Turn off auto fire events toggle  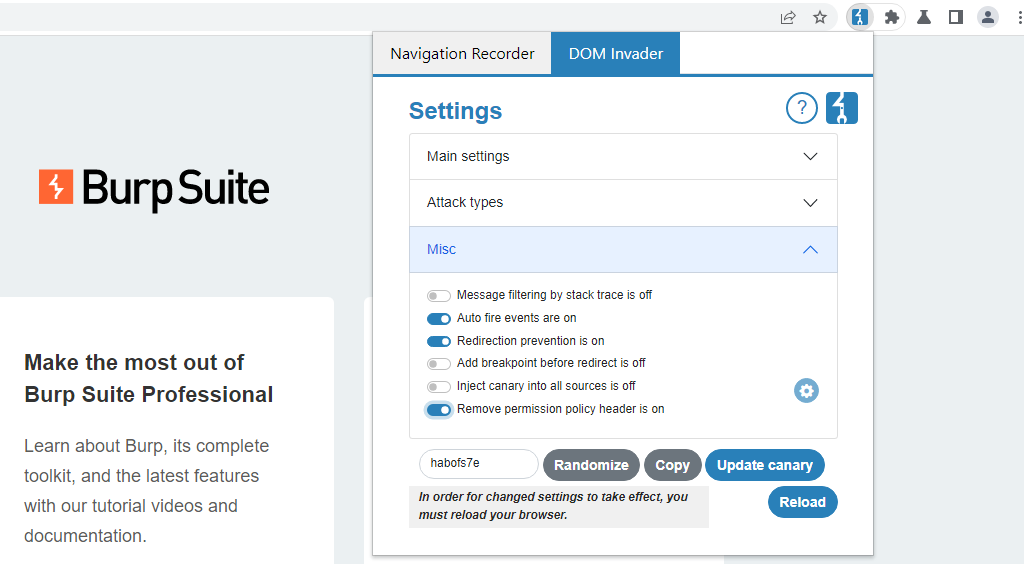(439, 319)
